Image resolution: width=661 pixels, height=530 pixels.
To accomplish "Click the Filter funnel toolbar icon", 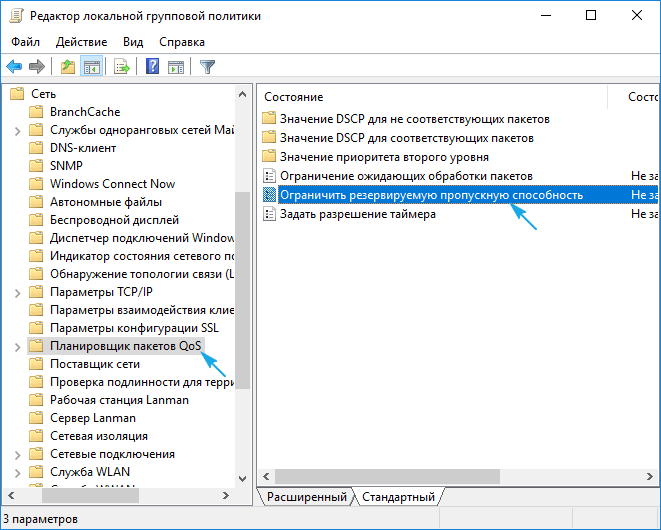I will (207, 67).
